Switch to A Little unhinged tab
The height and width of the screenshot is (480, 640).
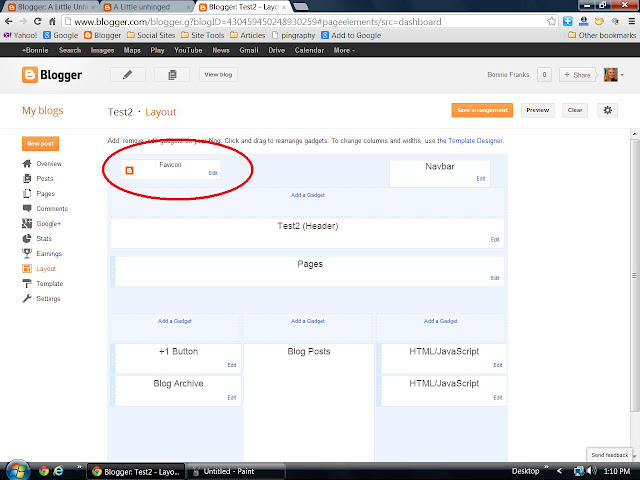(146, 7)
